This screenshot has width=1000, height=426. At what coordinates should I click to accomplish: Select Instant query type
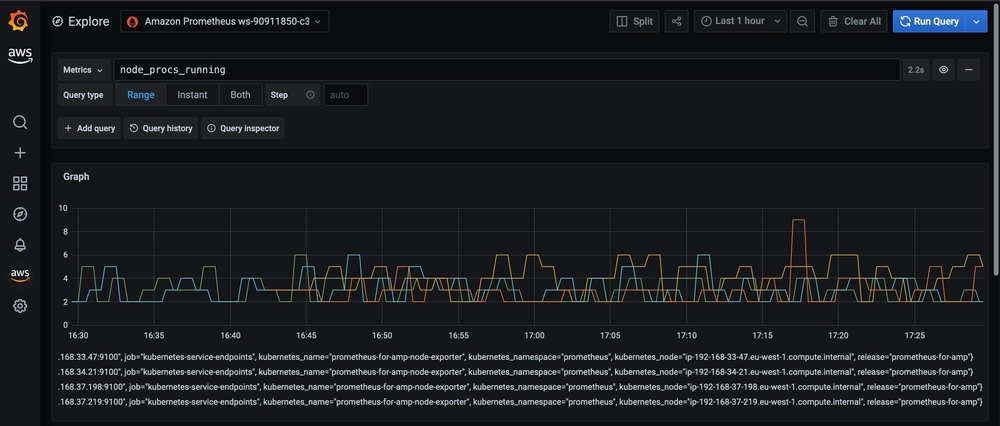[192, 95]
